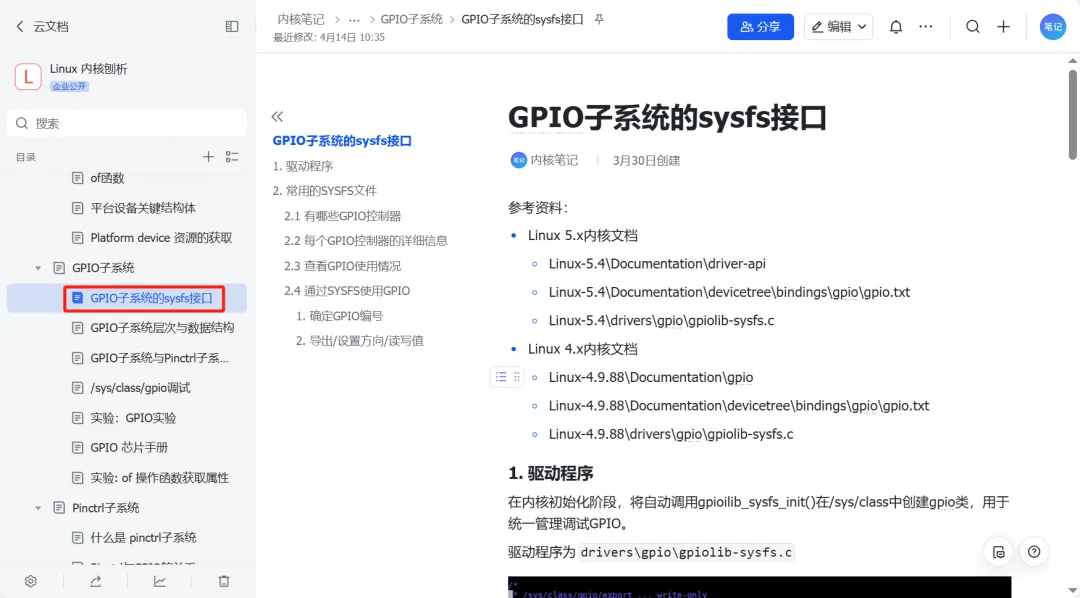Create new with top bar plus icon
Screen dimensions: 1080x598
(1004, 27)
